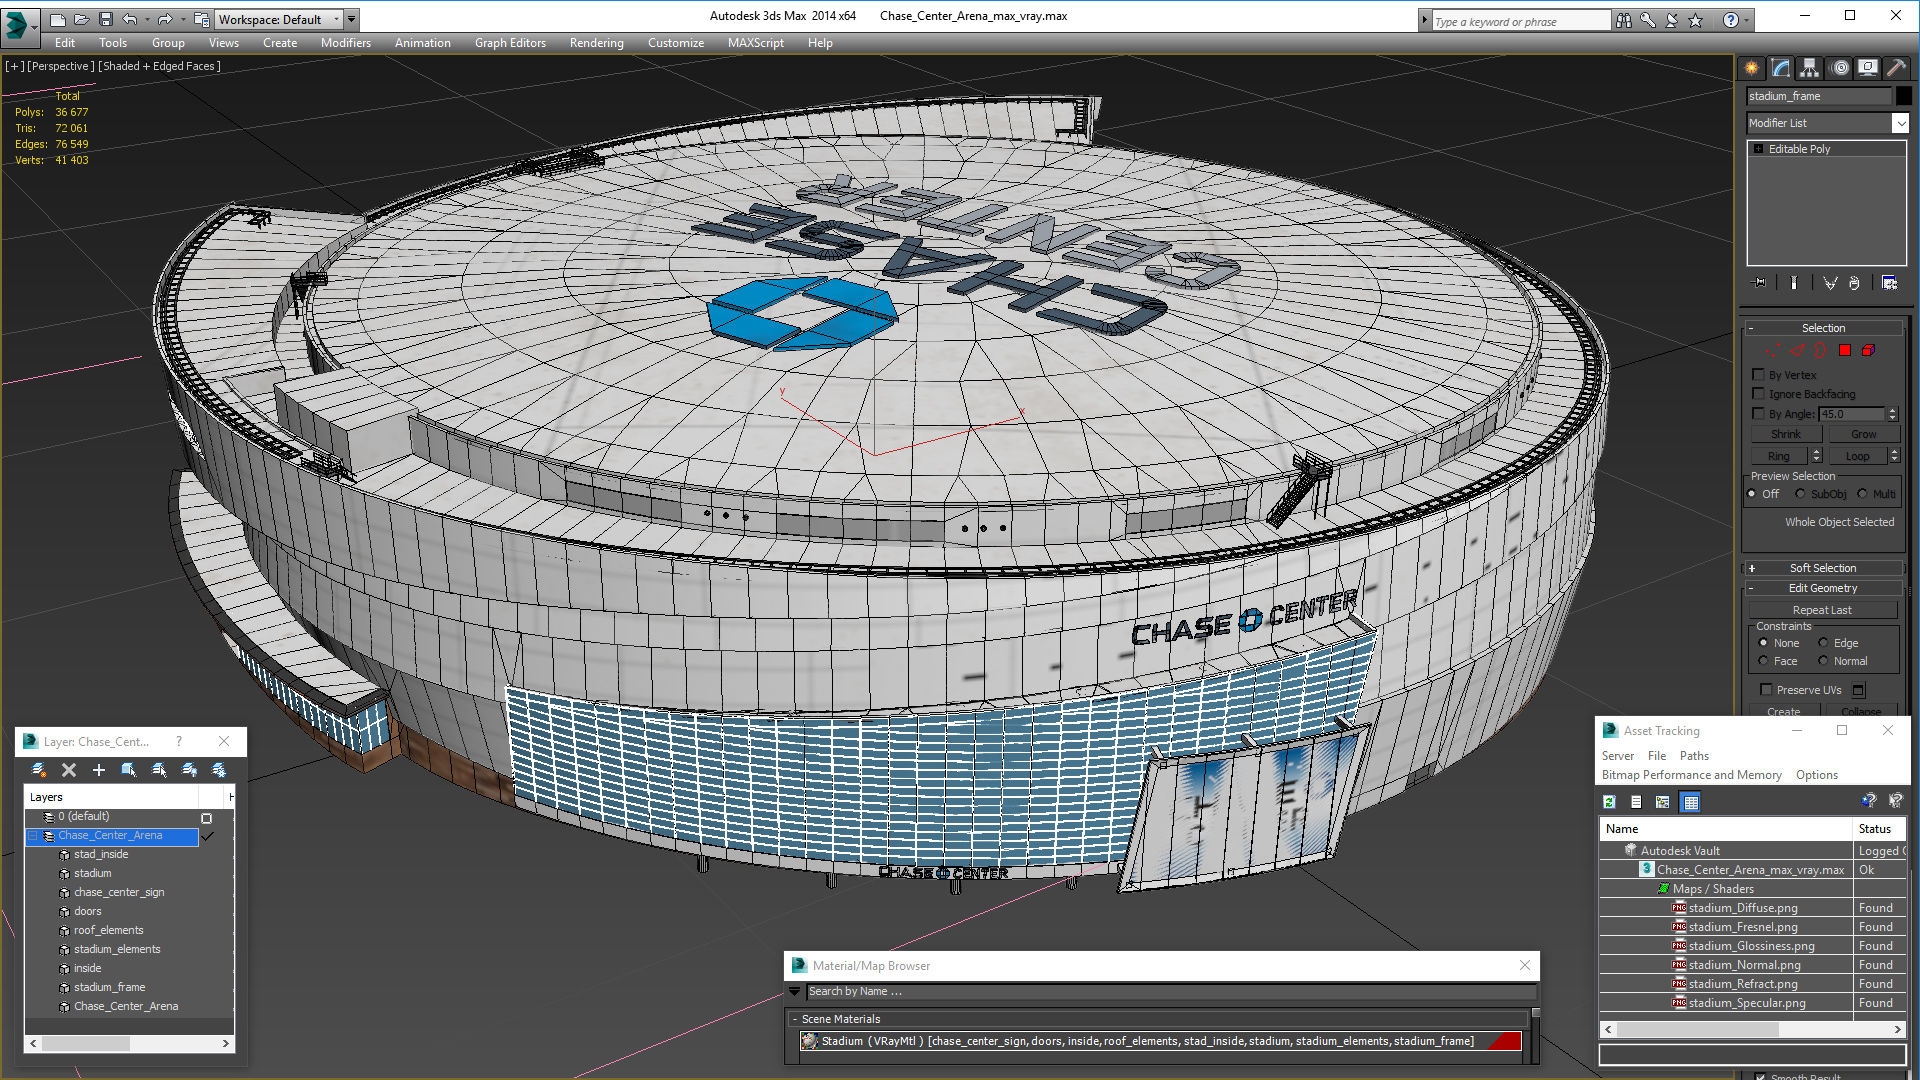Select Polygon sub-object level icon
Screen dimensions: 1920x1080
(1845, 350)
